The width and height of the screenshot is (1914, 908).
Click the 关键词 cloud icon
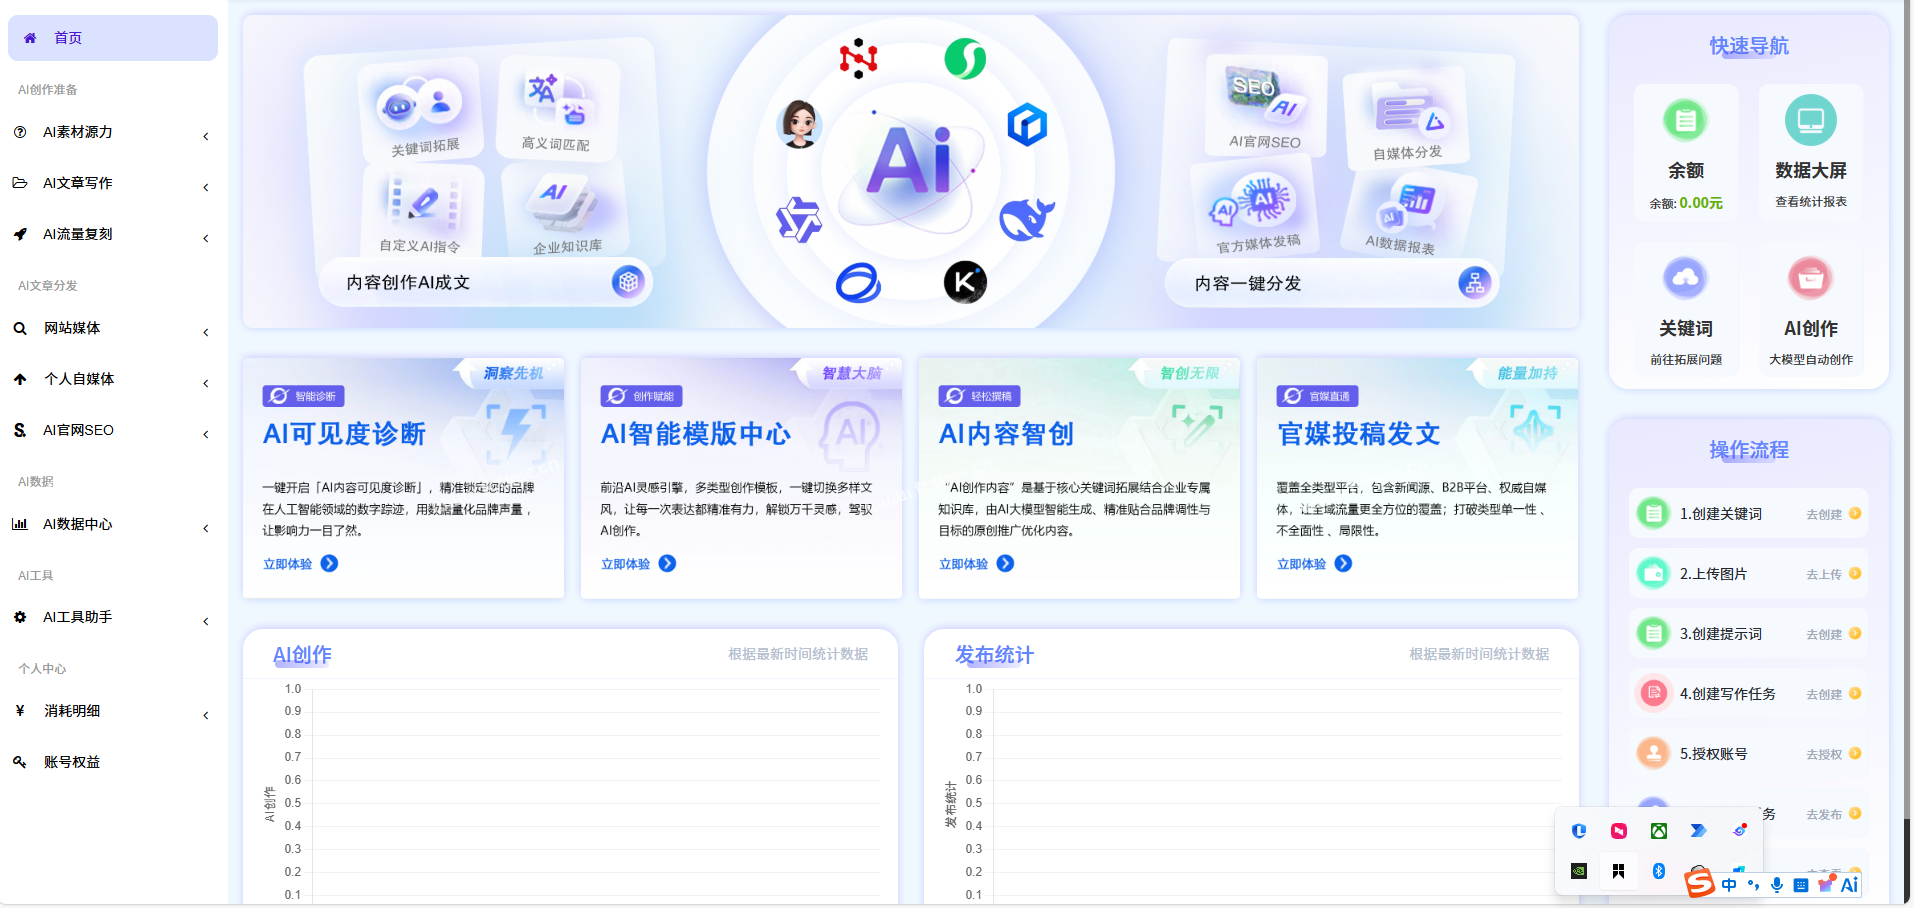pyautogui.click(x=1685, y=279)
